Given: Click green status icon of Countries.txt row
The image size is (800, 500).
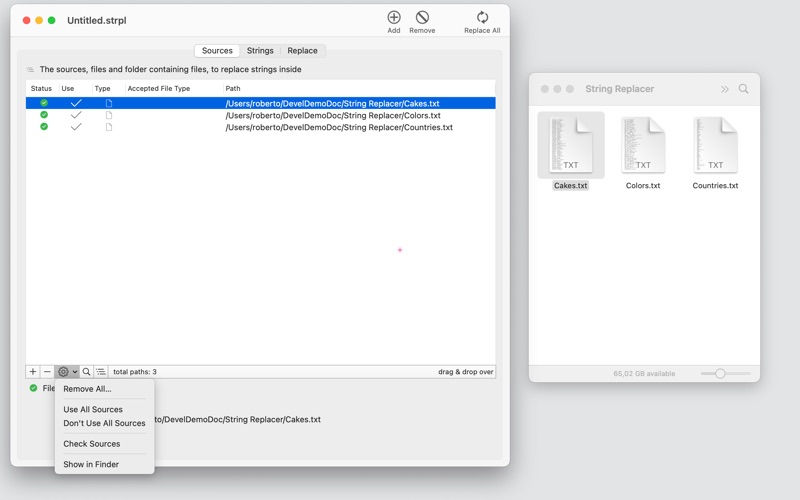Looking at the screenshot, I should [x=44, y=127].
